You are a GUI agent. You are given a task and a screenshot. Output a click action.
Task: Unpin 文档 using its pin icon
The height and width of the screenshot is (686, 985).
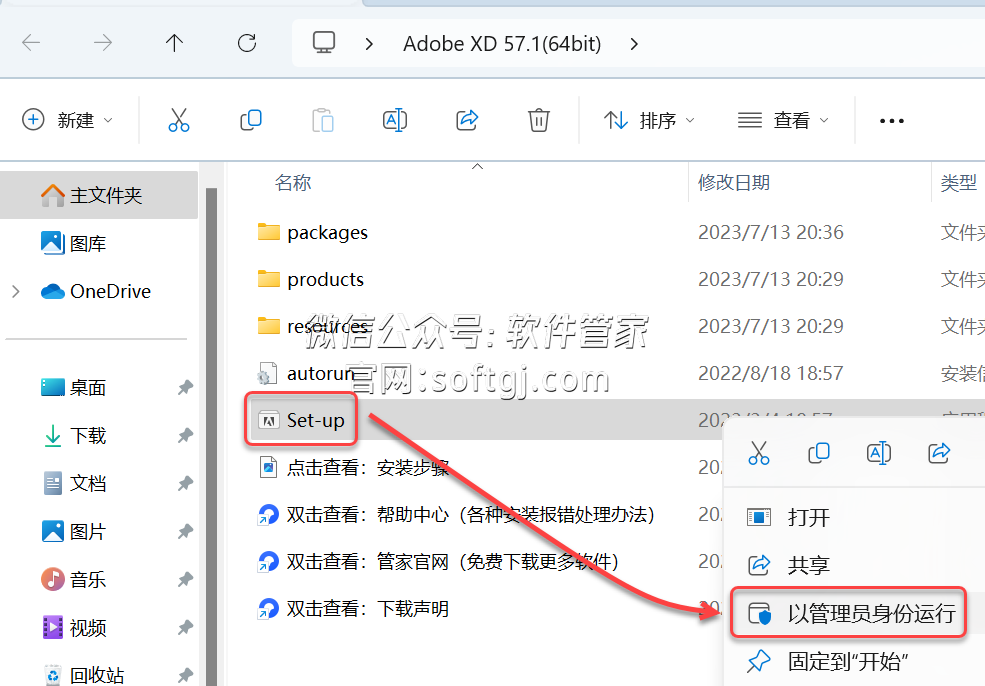pos(185,483)
